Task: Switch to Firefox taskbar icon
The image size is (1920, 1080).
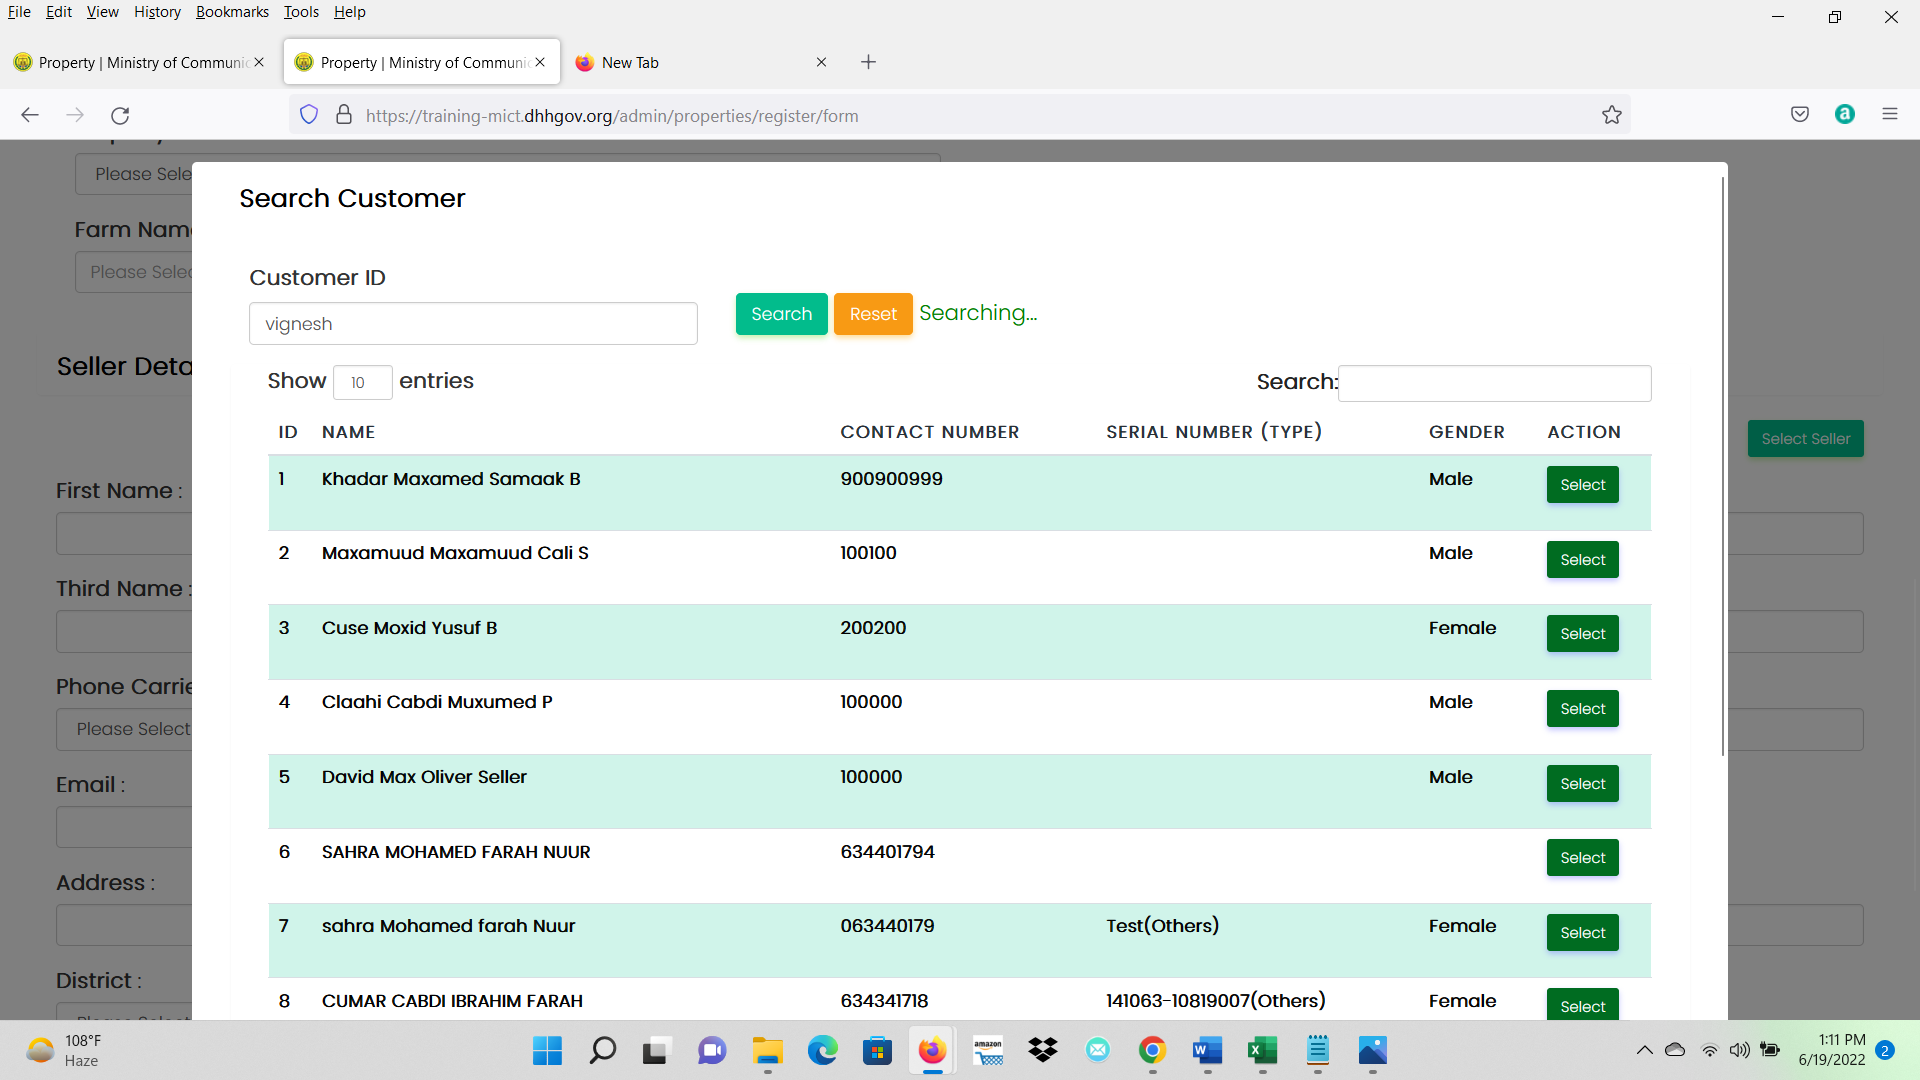Action: click(932, 1050)
